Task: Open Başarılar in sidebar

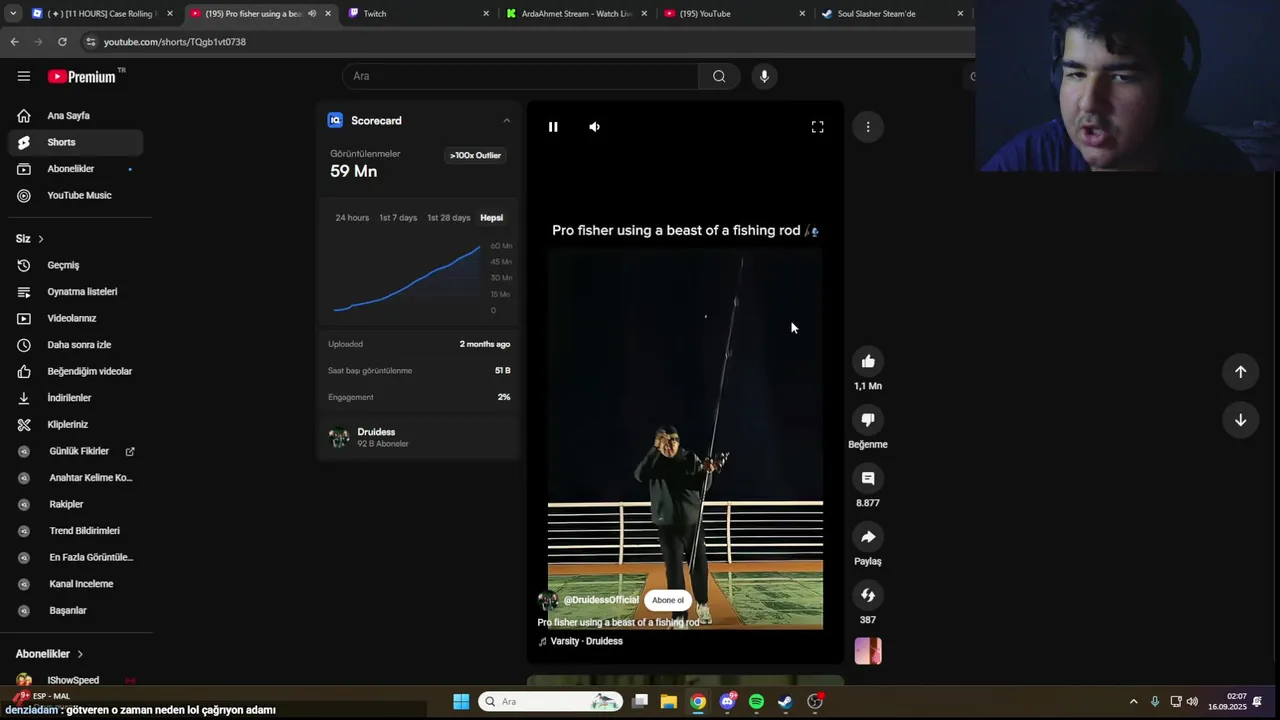Action: (76, 610)
